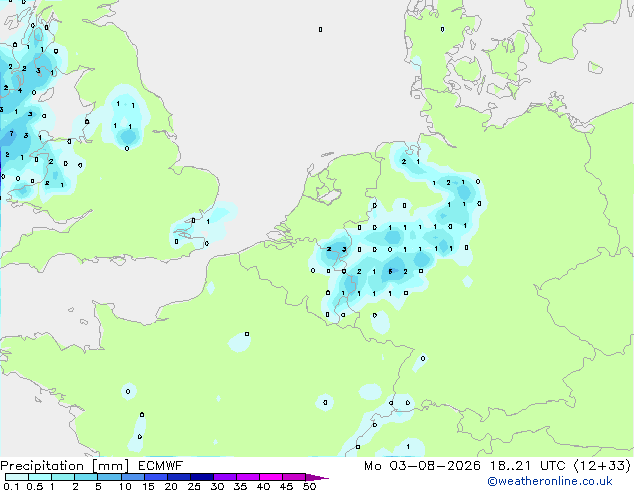
Task: Click the '7' precipitation value over Ireland
Action: pos(11,133)
